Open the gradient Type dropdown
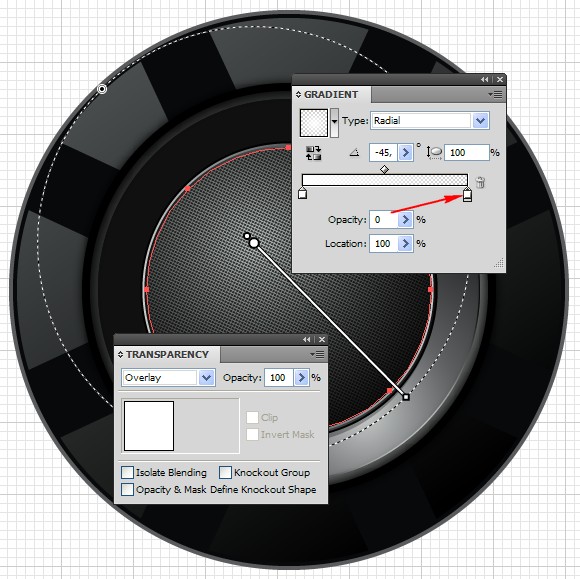Viewport: 580px width, 579px height. 480,121
